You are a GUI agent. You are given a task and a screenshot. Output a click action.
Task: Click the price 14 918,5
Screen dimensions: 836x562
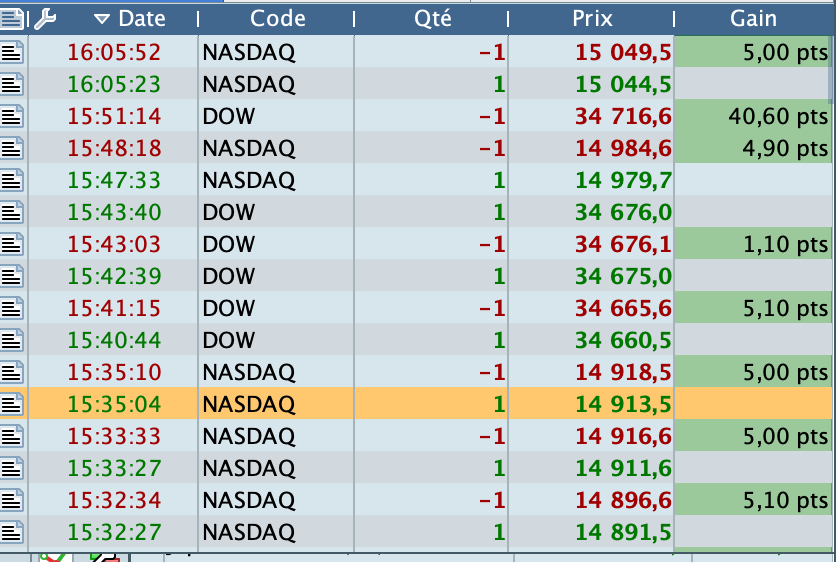click(x=623, y=372)
